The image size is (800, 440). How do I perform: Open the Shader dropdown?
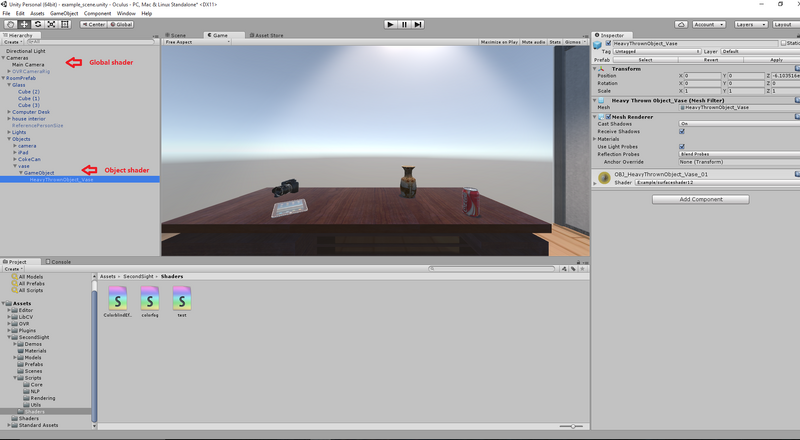tap(717, 182)
